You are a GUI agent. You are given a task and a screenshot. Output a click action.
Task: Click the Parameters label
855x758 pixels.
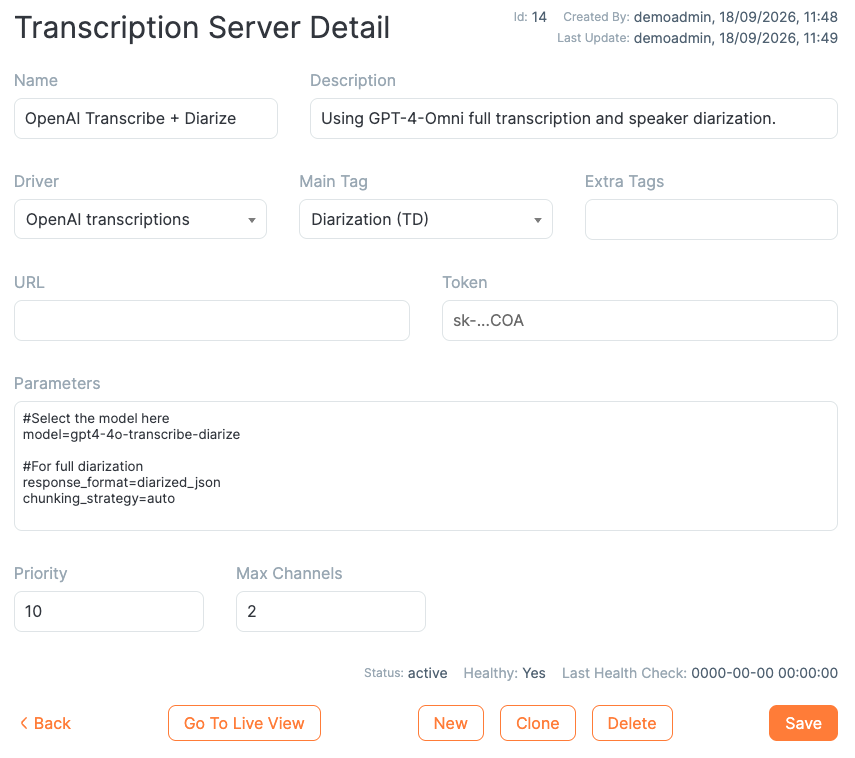click(57, 383)
